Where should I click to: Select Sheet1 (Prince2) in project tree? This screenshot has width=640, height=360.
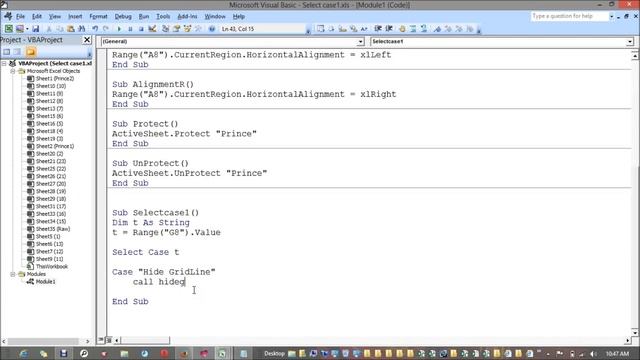coord(54,78)
